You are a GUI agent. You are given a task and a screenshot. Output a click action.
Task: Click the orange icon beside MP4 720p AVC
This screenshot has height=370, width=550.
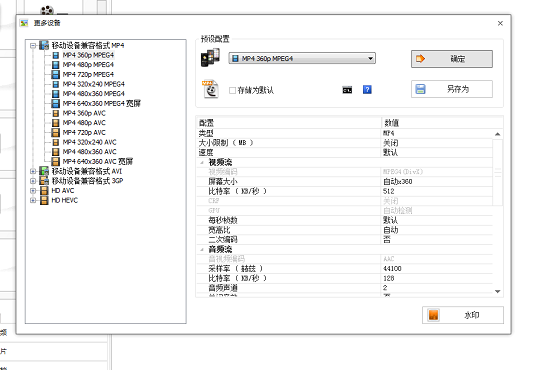pyautogui.click(x=55, y=133)
